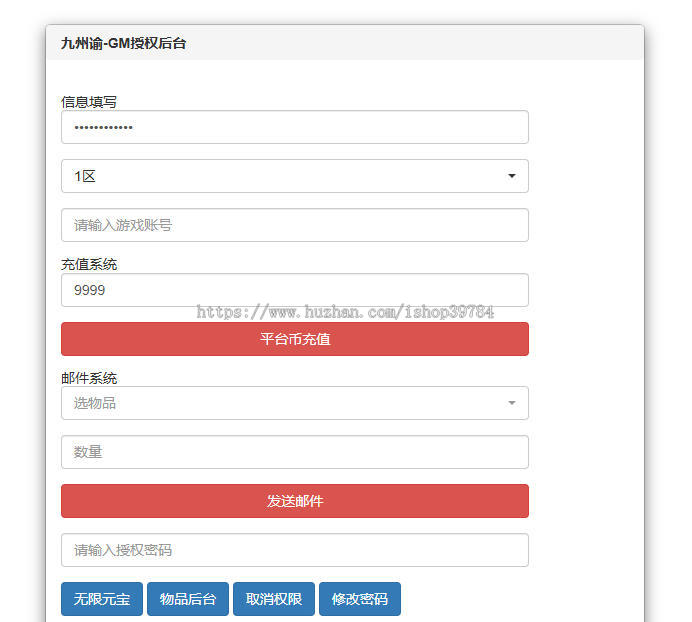Open the 物品后台 item backend button

click(x=188, y=599)
